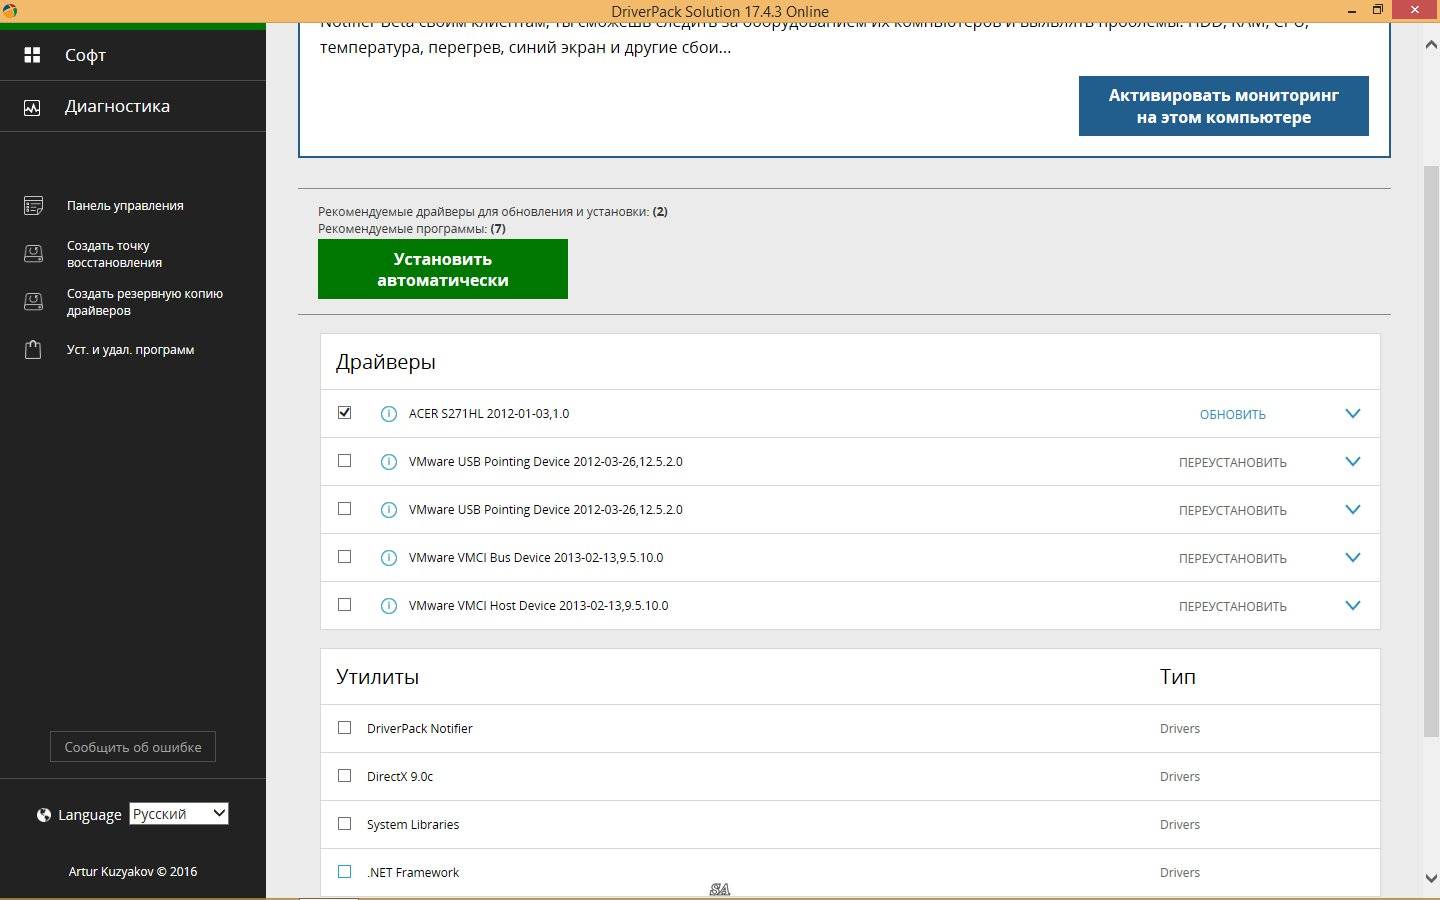1440x900 pixels.
Task: Click ПЕРЕУСТАНОВИТЬ for second VMware USB Pointing Device
Action: 1233,511
